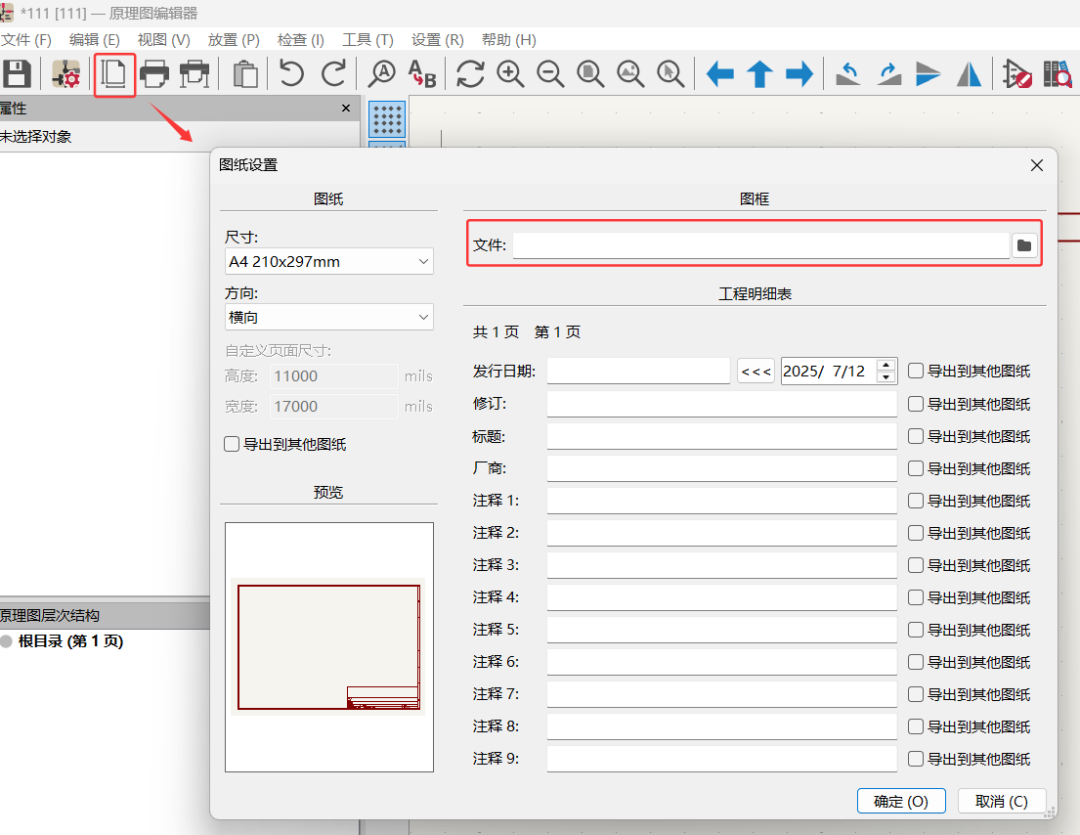This screenshot has width=1080, height=835.
Task: Open the 编辑 (E) menu
Action: (94, 40)
